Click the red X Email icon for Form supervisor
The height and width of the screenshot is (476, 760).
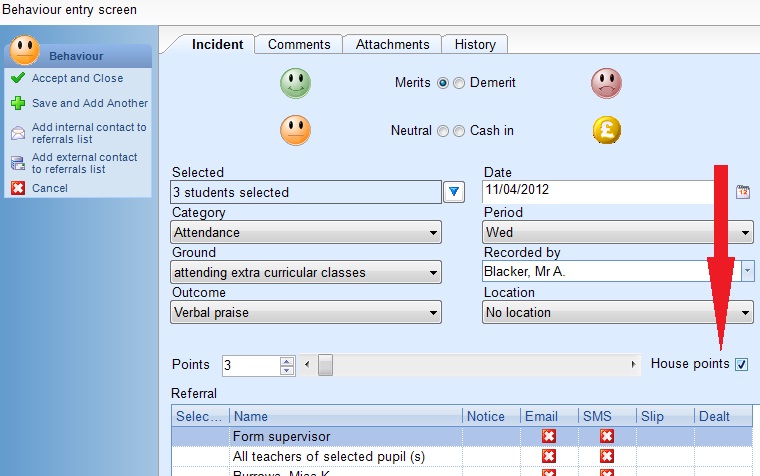tap(548, 437)
